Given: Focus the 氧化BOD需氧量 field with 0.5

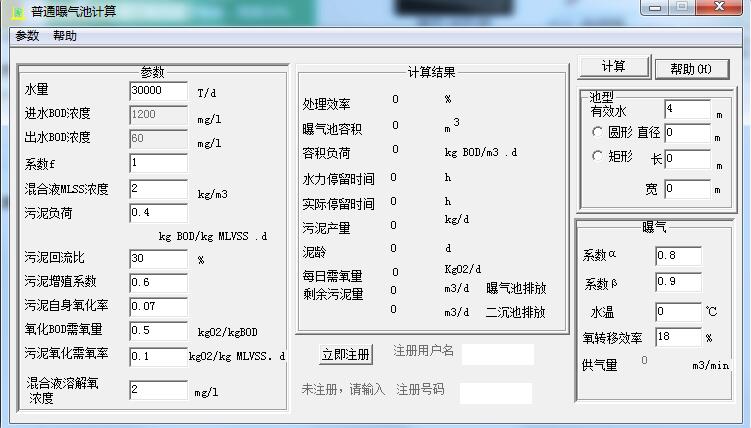Looking at the screenshot, I should point(159,330).
